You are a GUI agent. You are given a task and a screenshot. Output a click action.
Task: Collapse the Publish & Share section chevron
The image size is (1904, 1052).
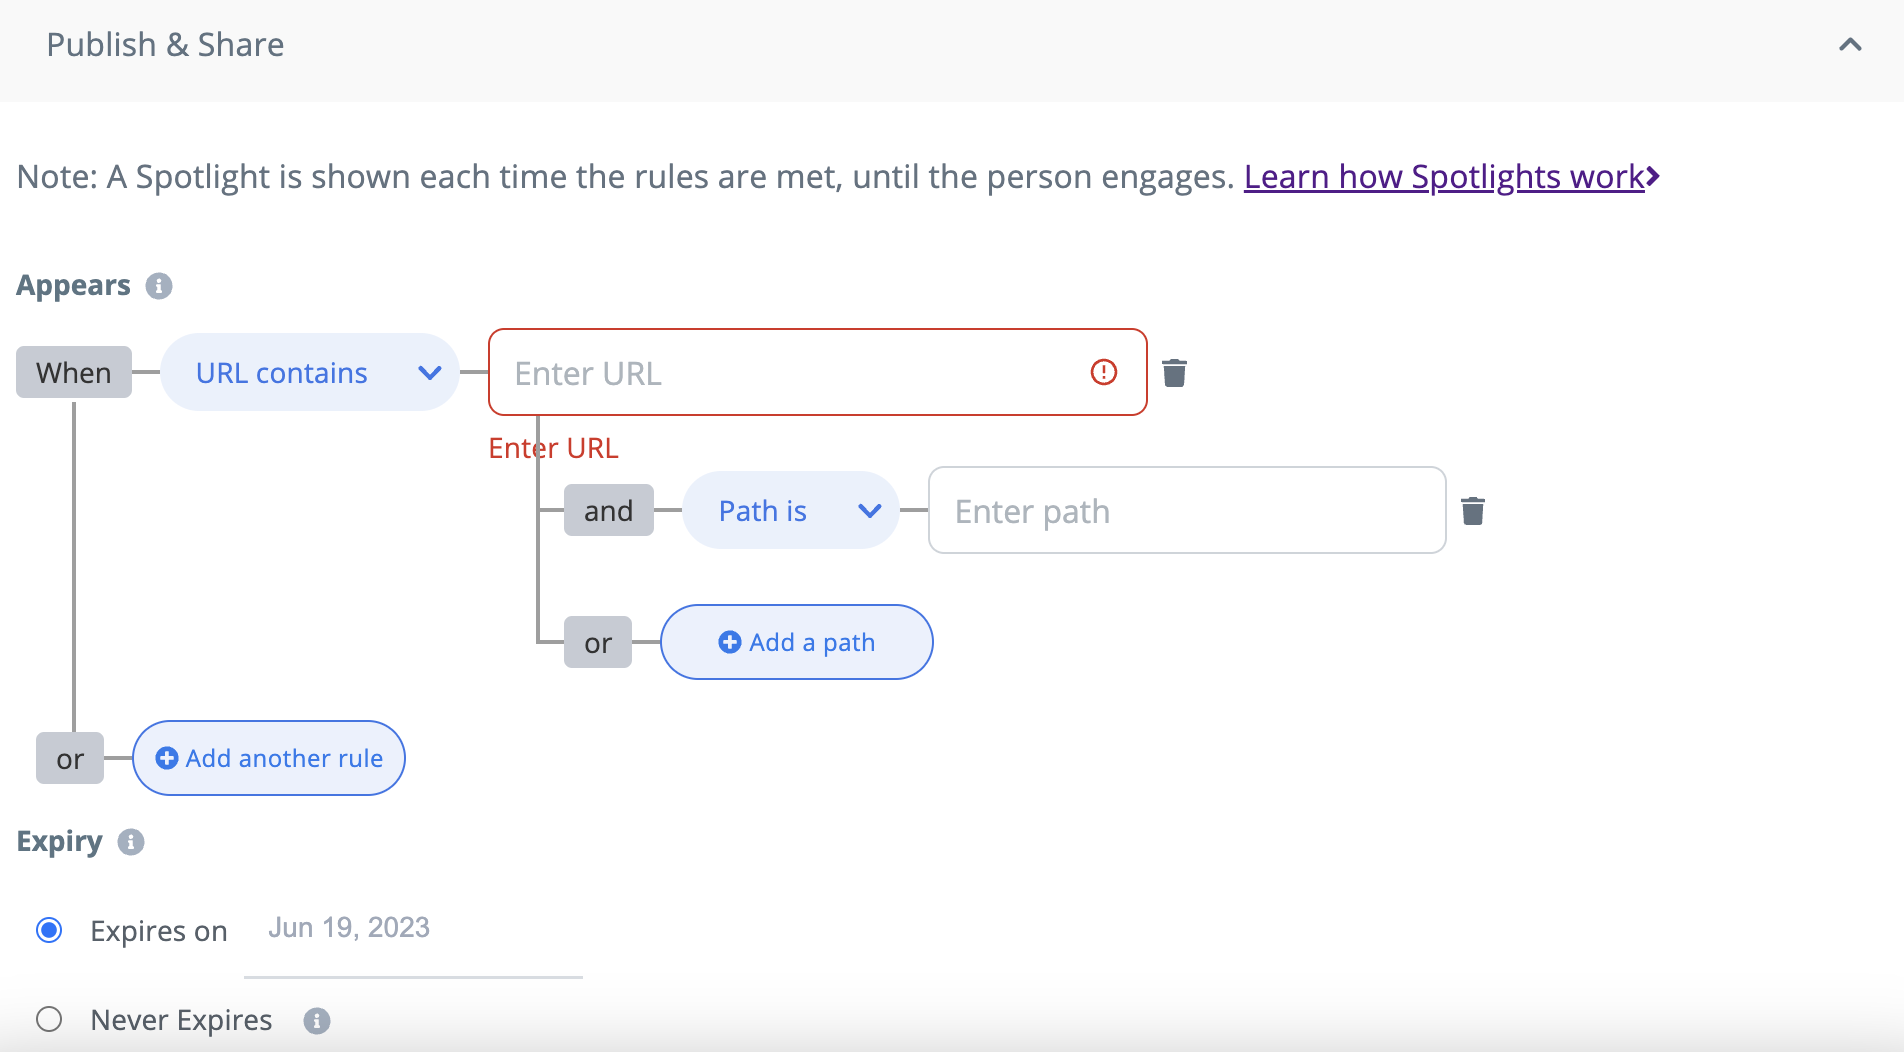coord(1850,45)
